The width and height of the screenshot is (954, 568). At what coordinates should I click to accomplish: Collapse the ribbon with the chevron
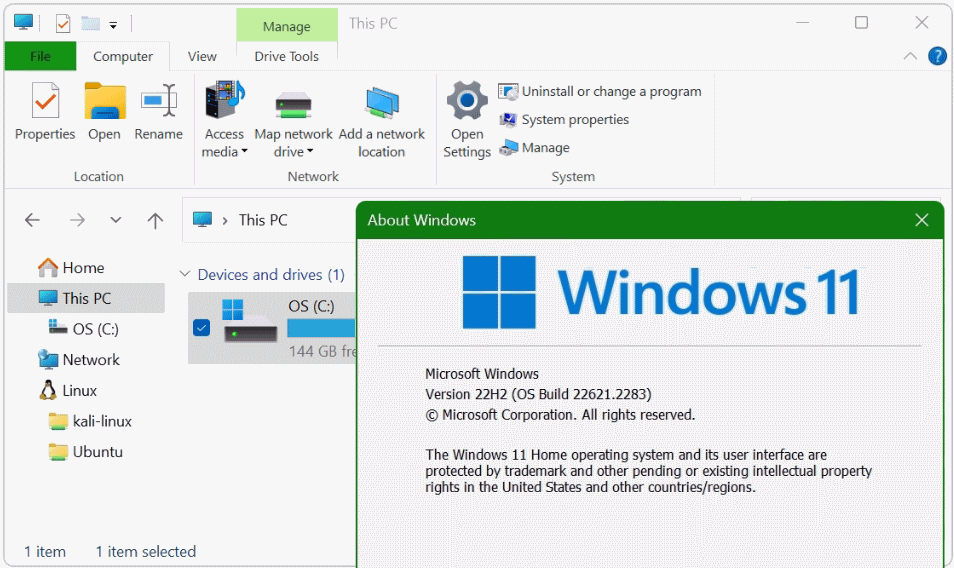pyautogui.click(x=910, y=56)
